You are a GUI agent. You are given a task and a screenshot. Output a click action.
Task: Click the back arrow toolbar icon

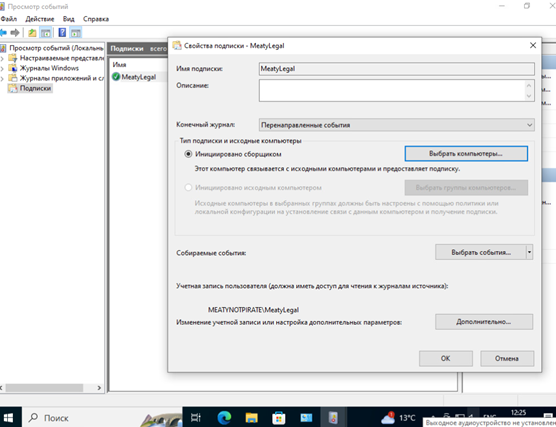point(3,33)
